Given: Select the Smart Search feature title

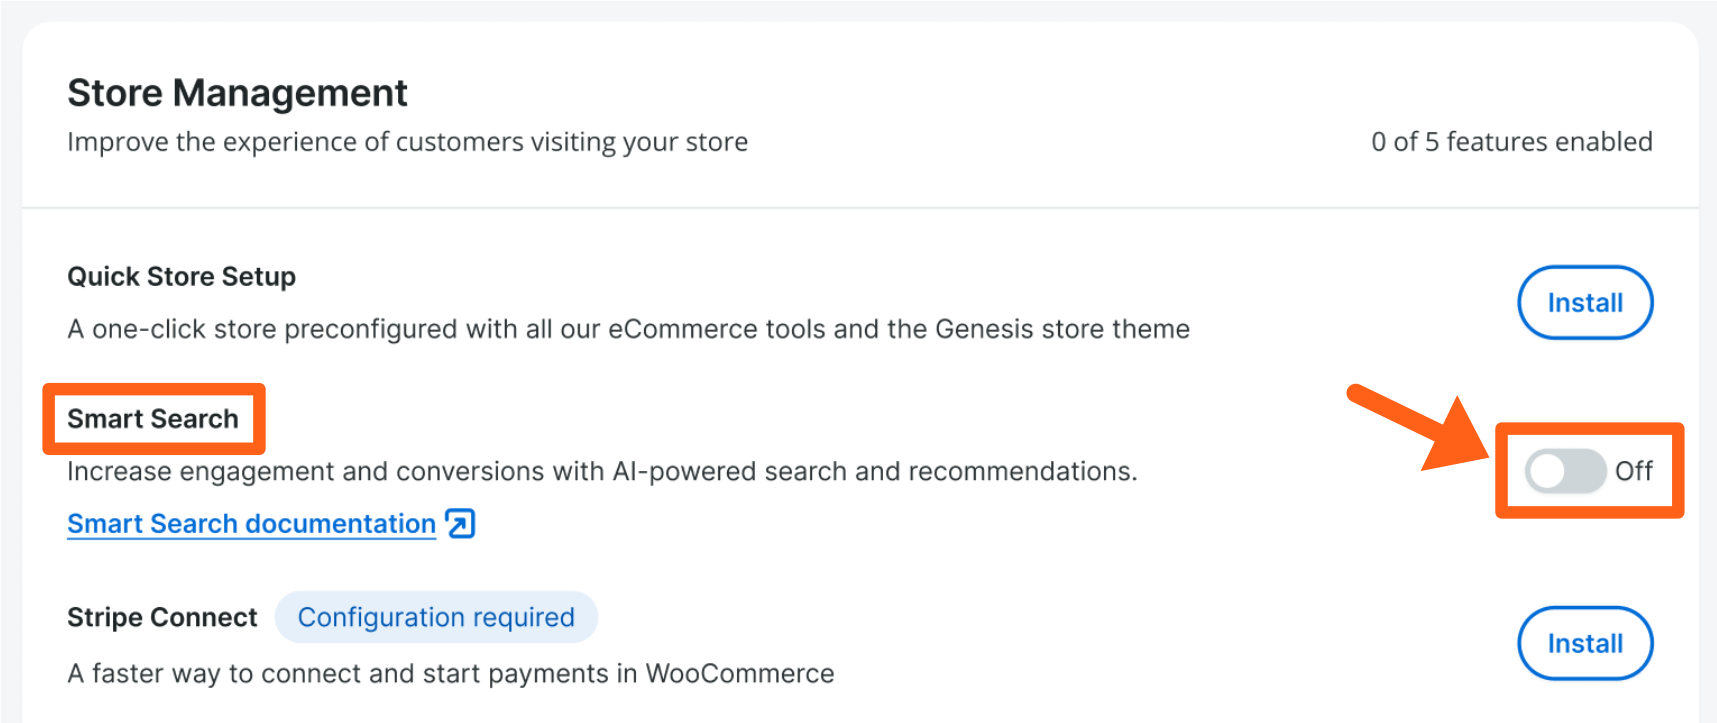Looking at the screenshot, I should coord(153,419).
